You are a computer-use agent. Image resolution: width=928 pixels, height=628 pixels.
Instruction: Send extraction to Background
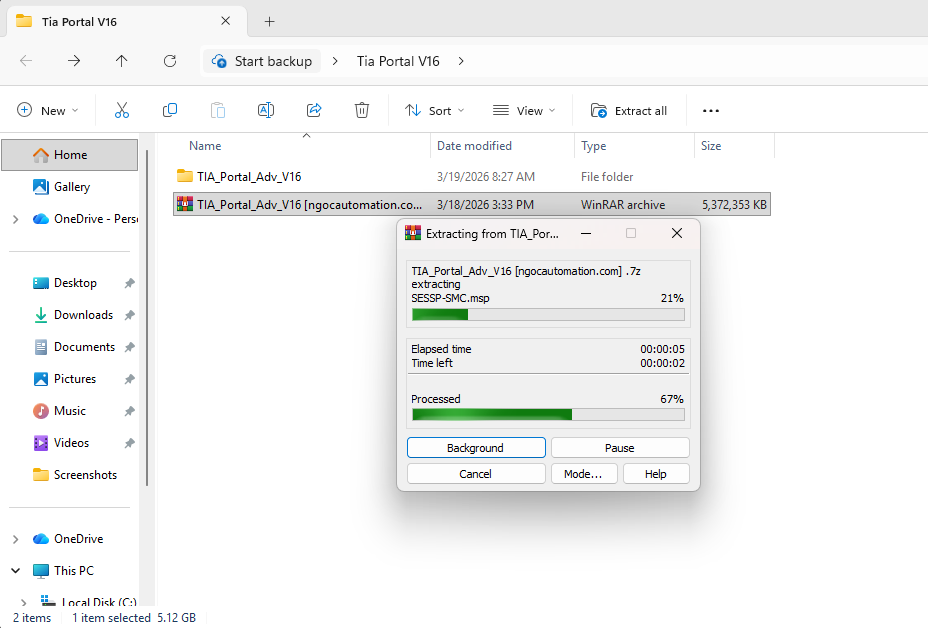point(476,448)
